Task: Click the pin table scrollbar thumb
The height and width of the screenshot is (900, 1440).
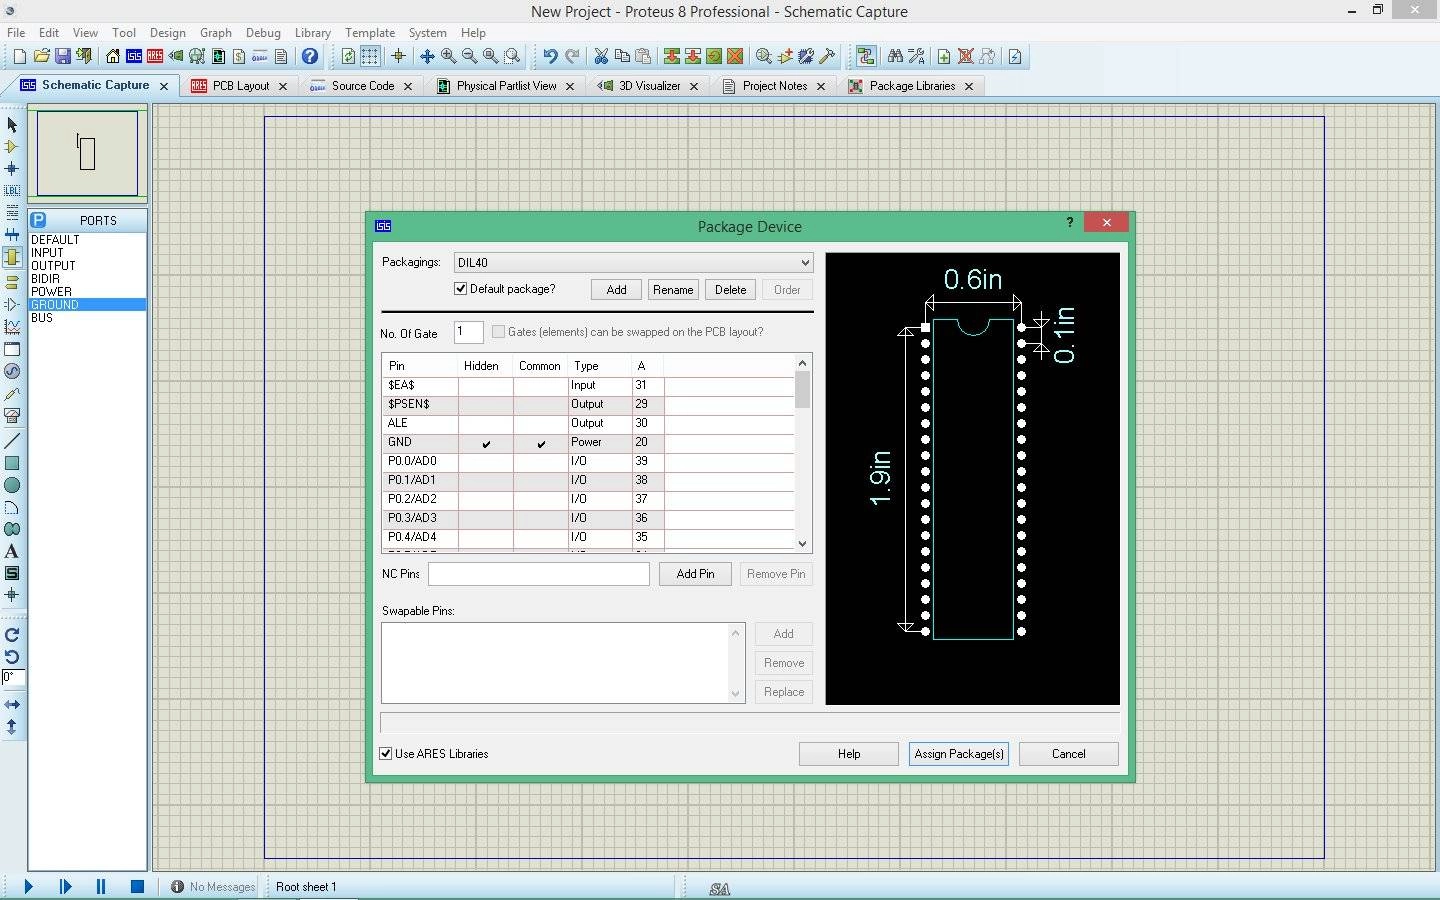Action: pos(802,389)
